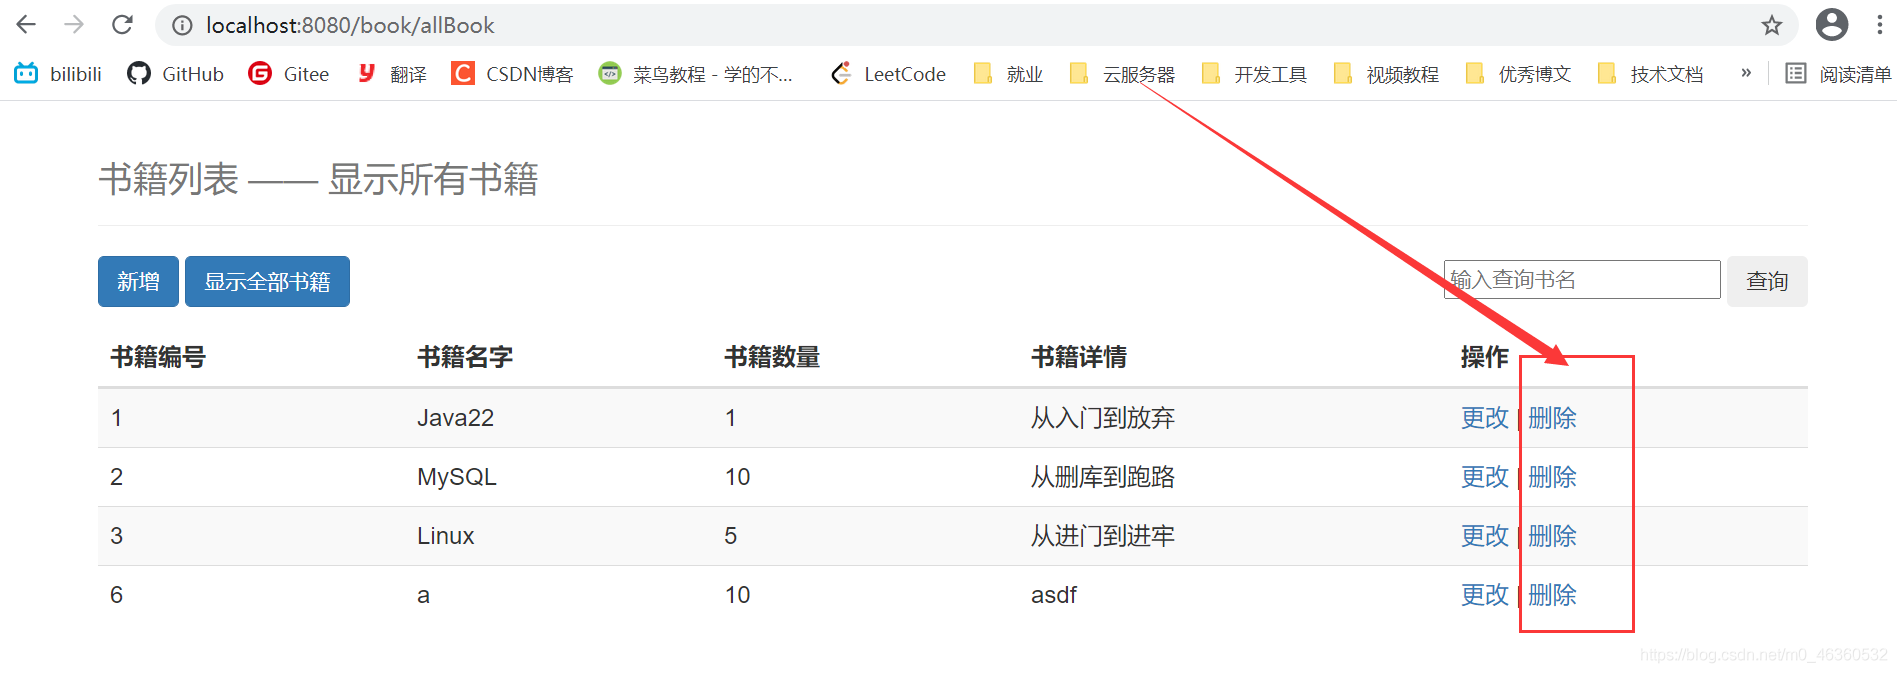Click 更改 for MySQL row
Screen dimensions: 1897x673
1484,477
